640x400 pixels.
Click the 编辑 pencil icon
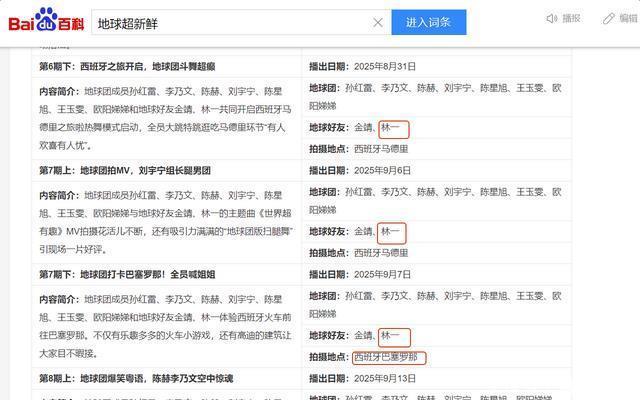click(609, 19)
